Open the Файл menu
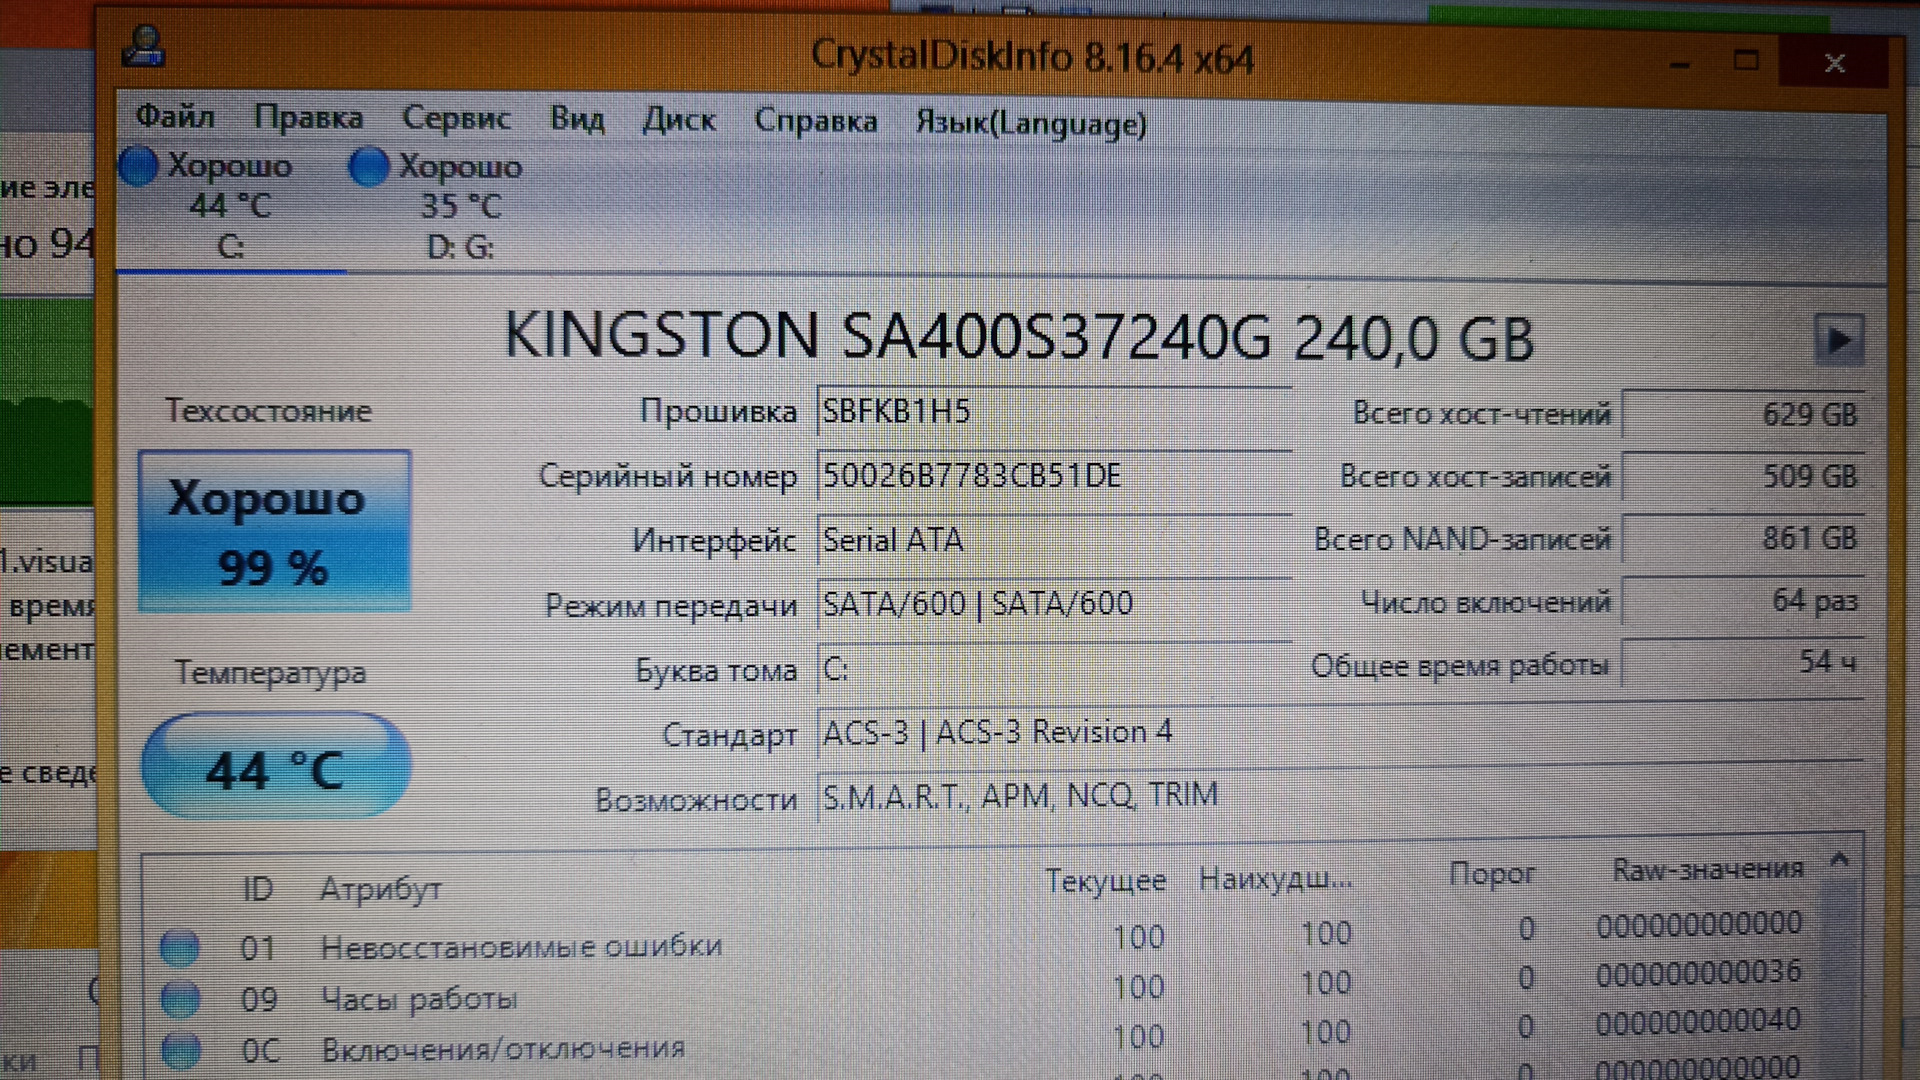Screen dimensions: 1920x1080 coord(175,117)
